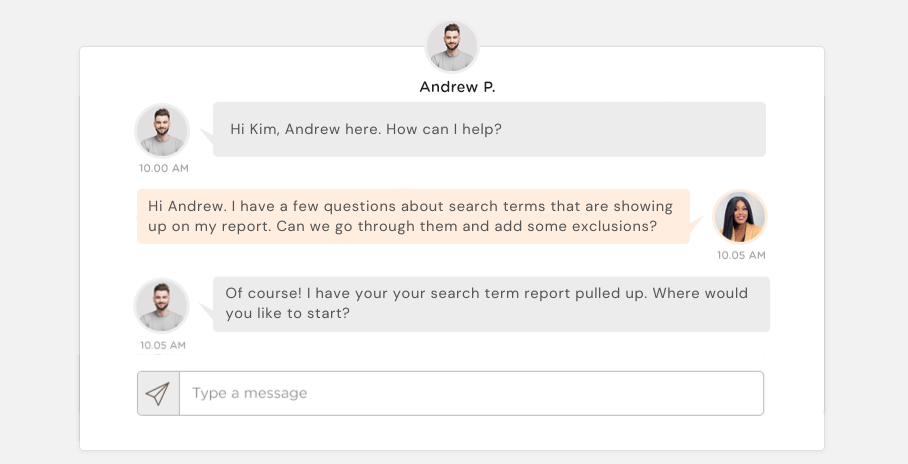This screenshot has width=908, height=464.
Task: Click the 10.05 AM timestamp under Andrew's avatar
Action: click(x=163, y=345)
